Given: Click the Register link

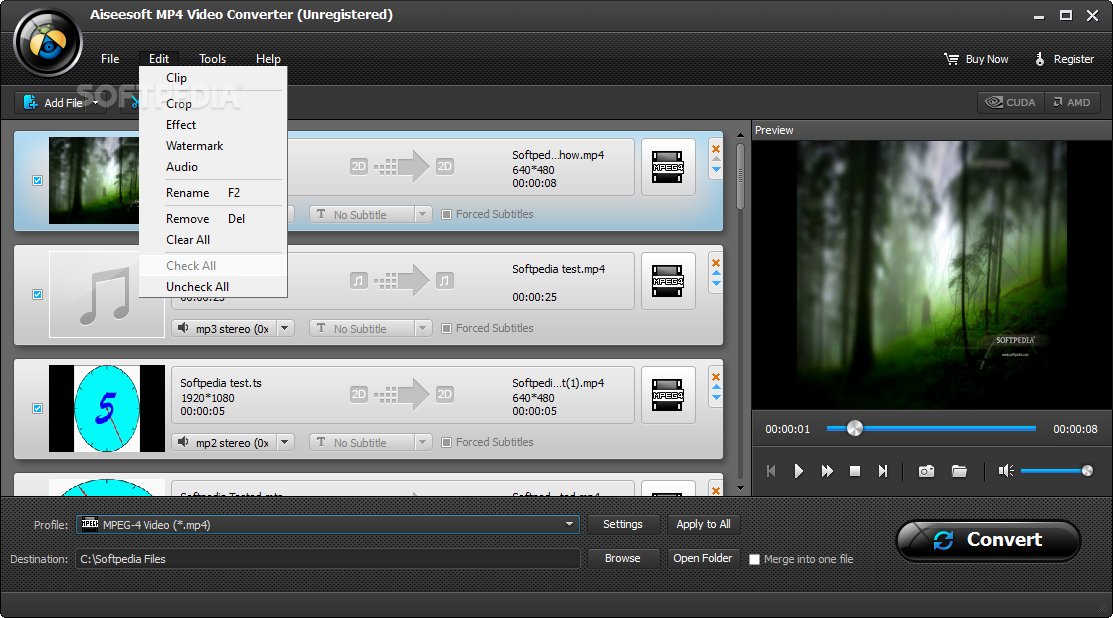Looking at the screenshot, I should pos(1064,60).
